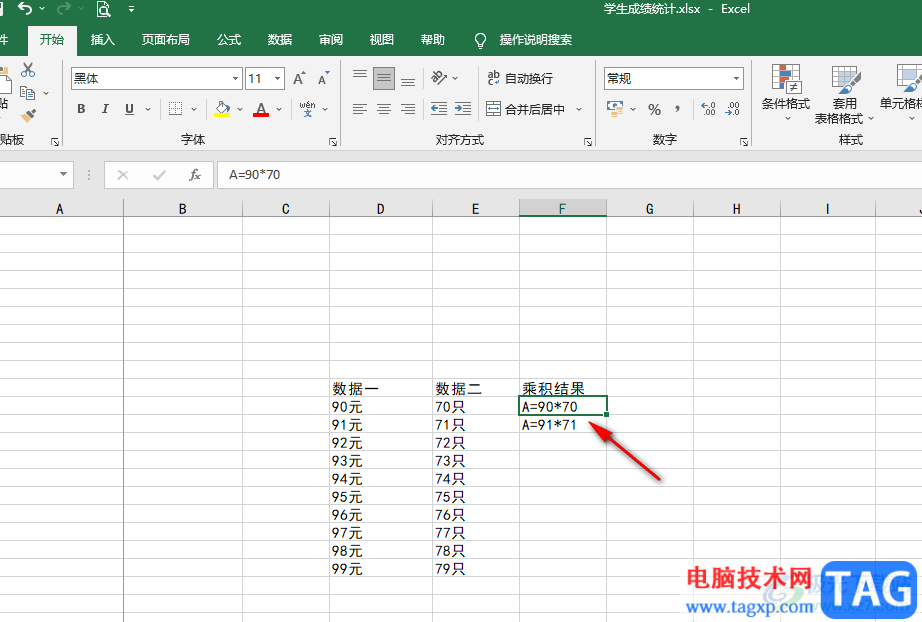Viewport: 922px width, 622px height.
Task: Expand the Underline style dropdown arrow
Action: click(148, 109)
